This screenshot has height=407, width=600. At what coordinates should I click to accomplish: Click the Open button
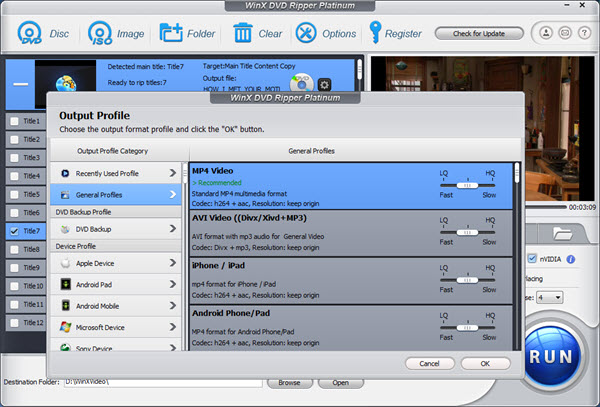(x=341, y=383)
